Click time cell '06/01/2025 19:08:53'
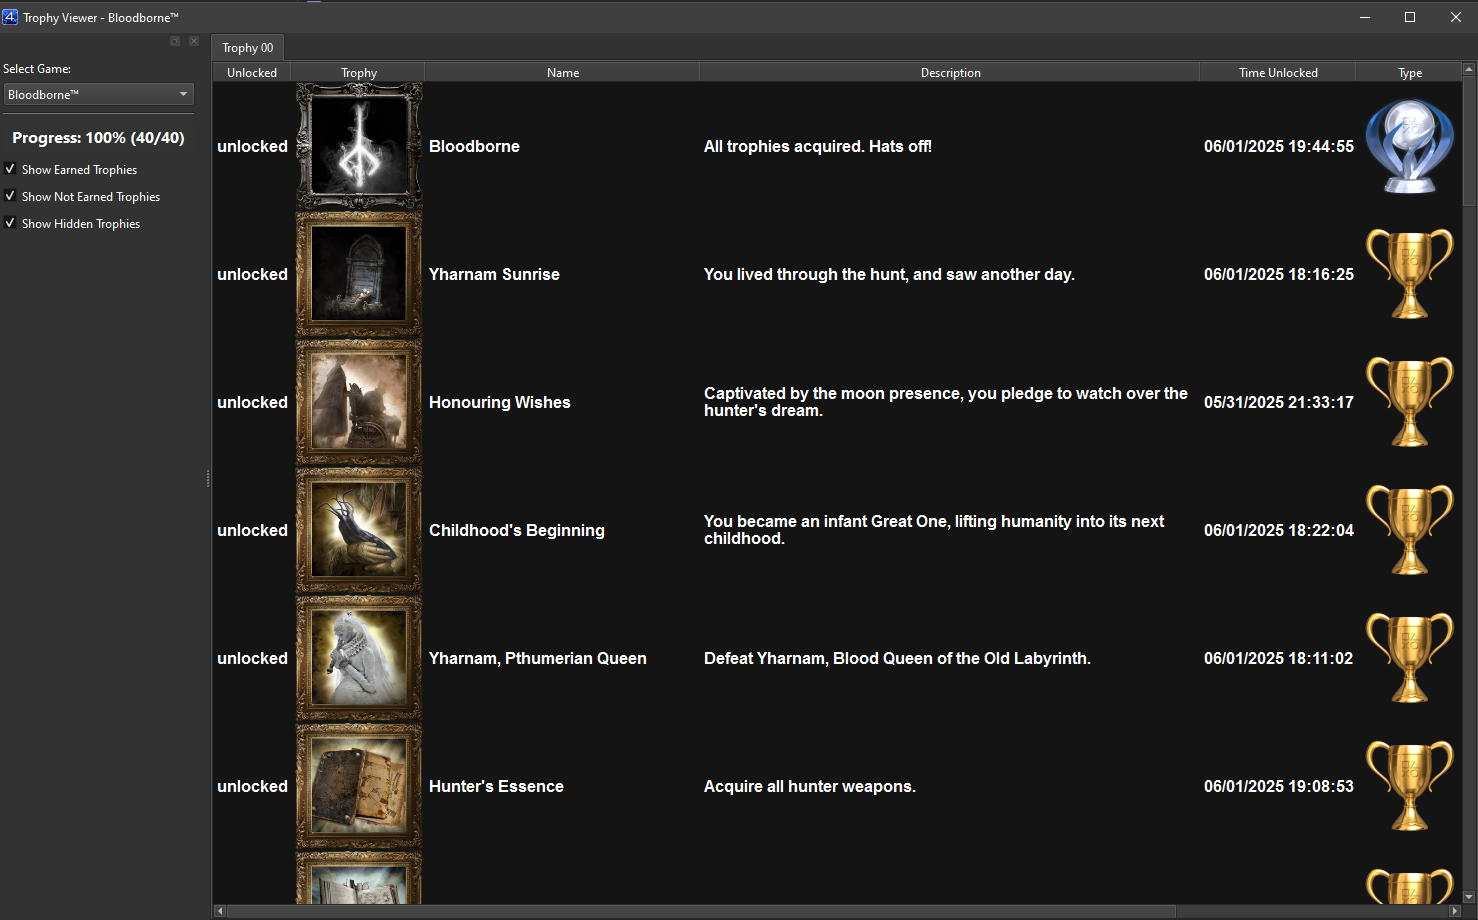Viewport: 1478px width, 920px height. [1279, 786]
